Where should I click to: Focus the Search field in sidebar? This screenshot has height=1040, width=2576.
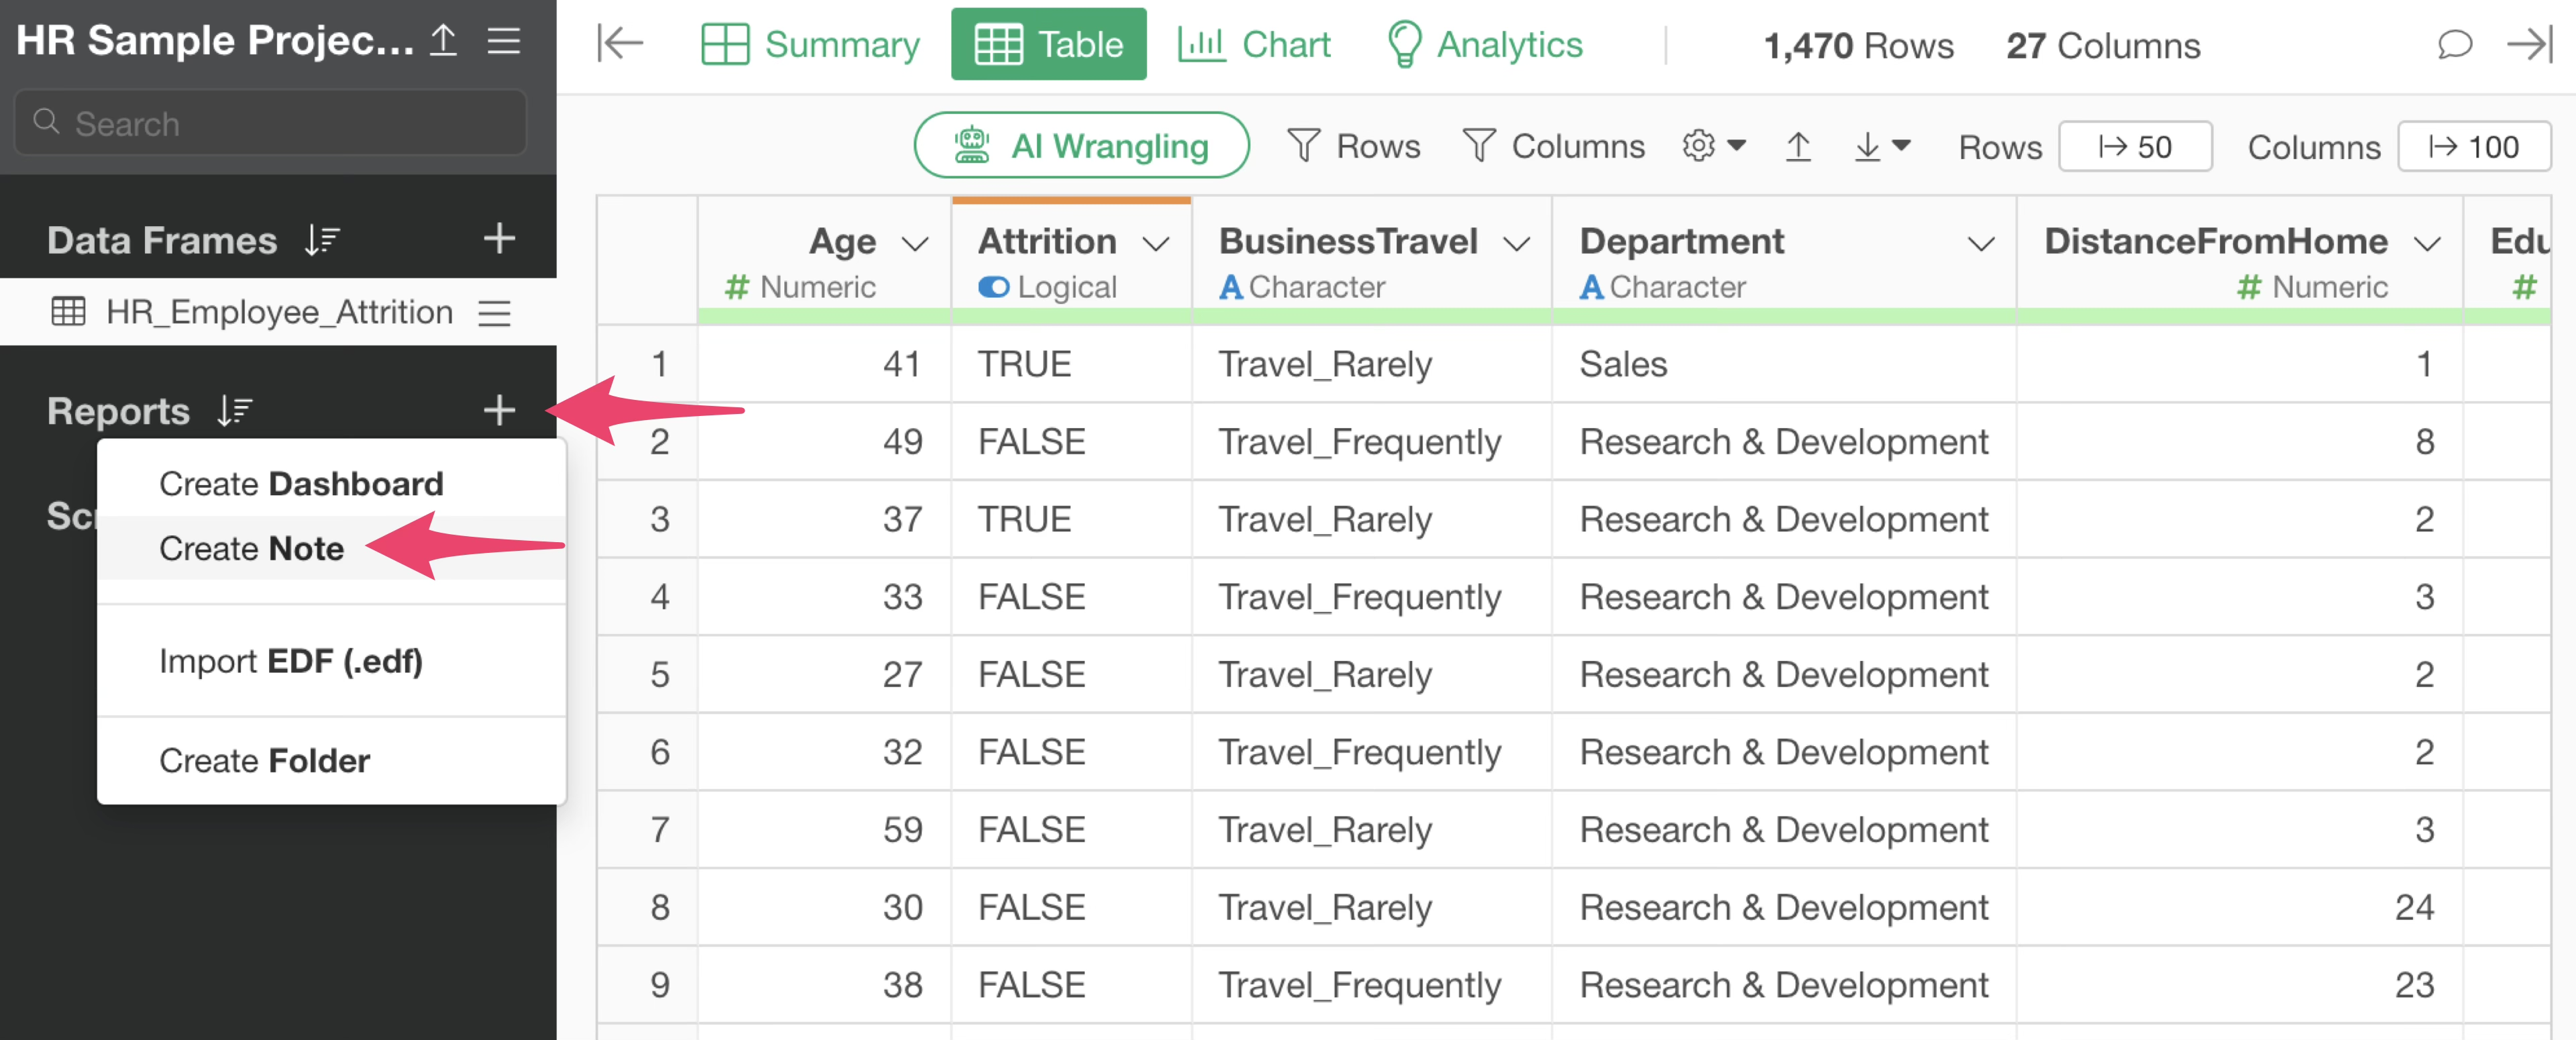tap(270, 123)
